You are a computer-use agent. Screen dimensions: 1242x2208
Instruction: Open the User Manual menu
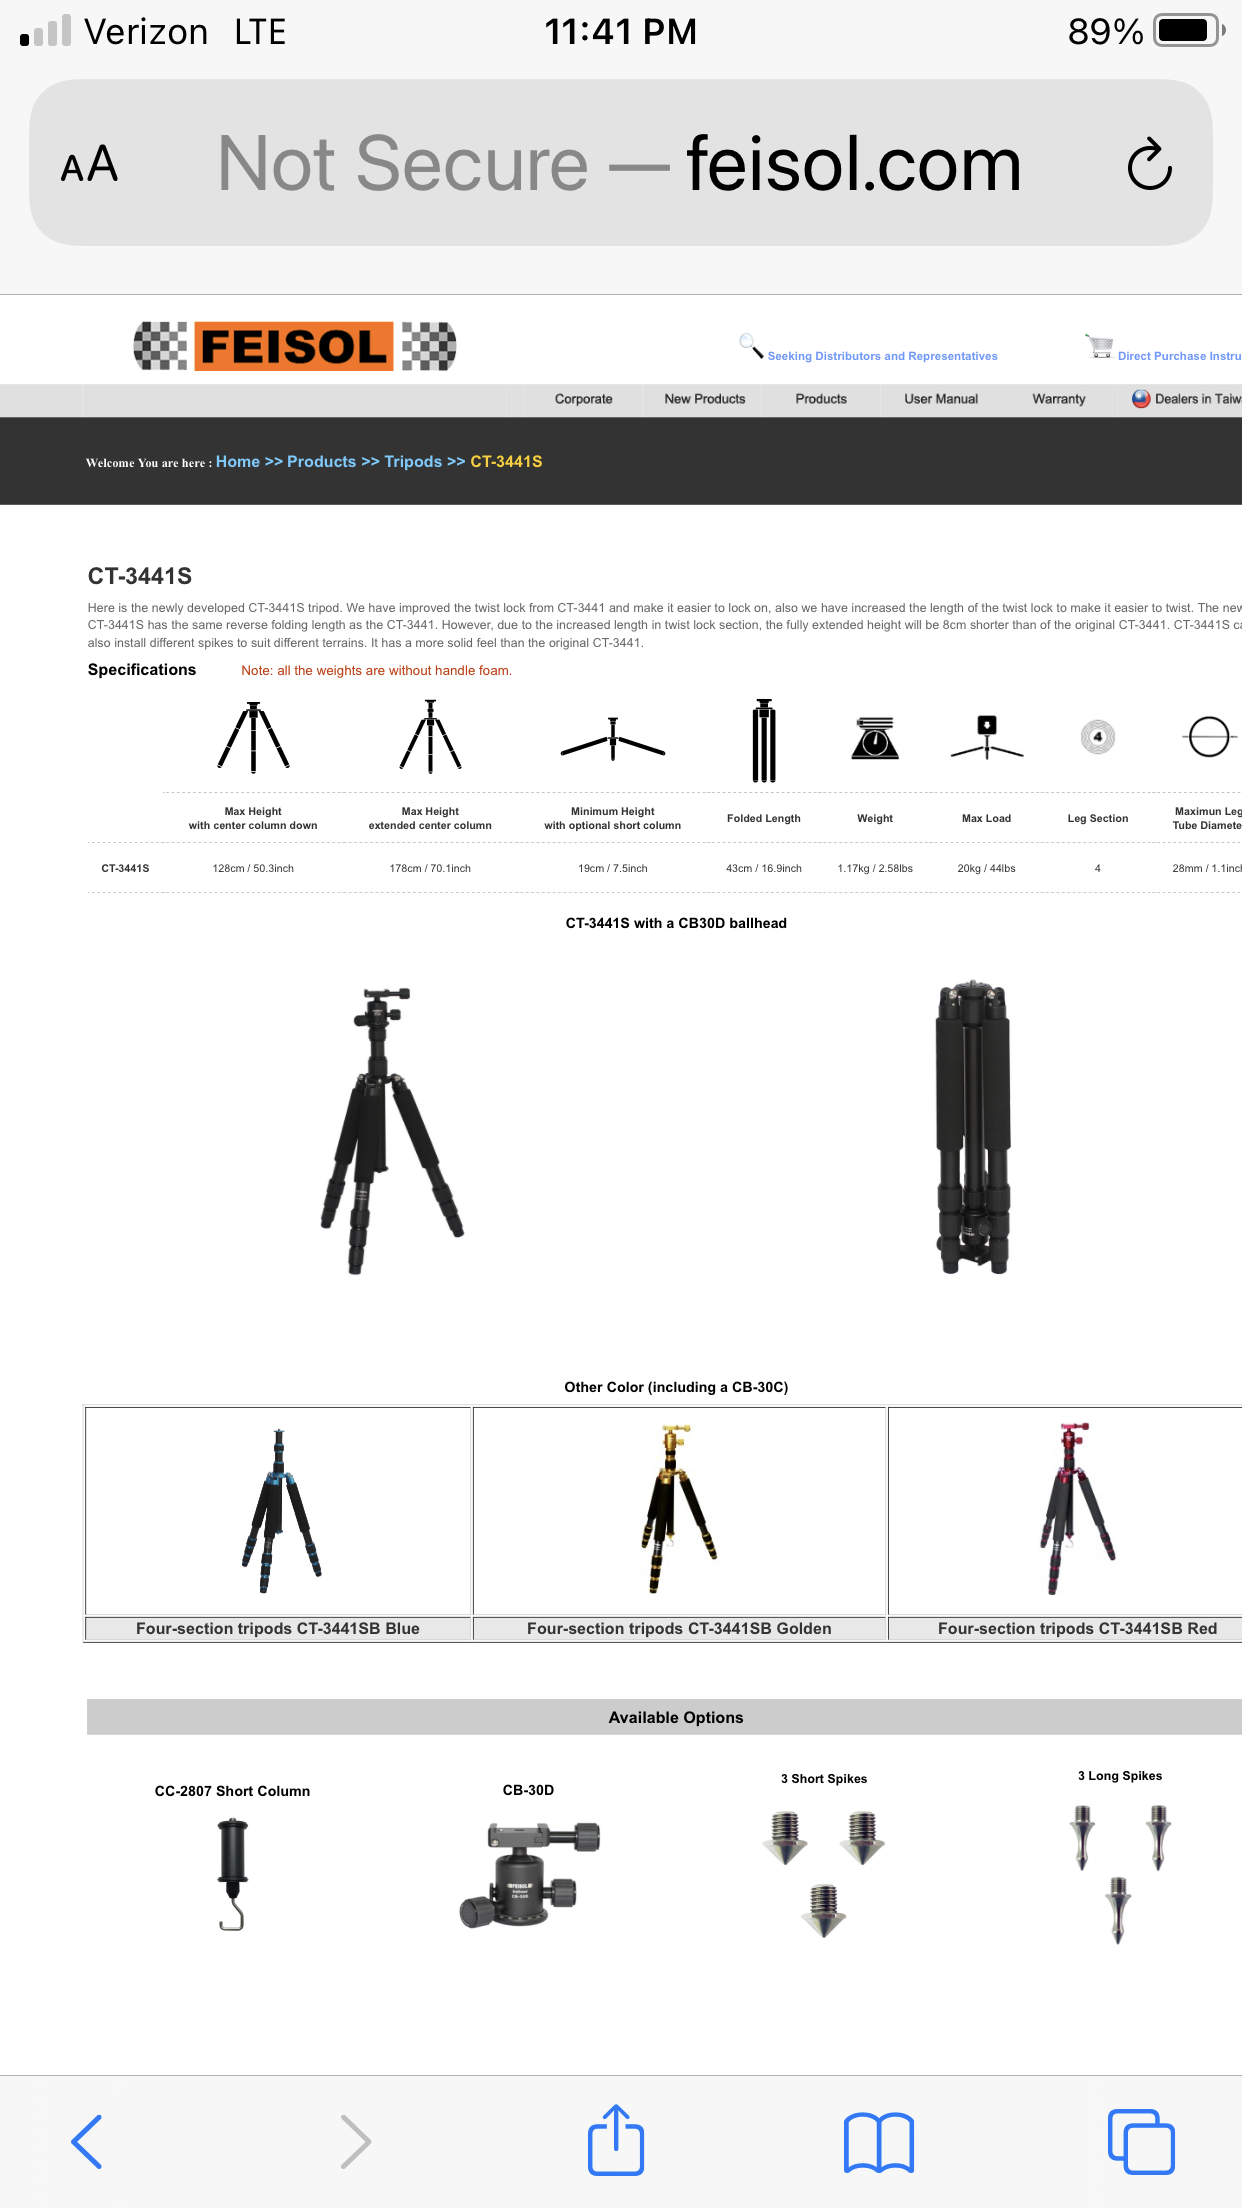941,399
